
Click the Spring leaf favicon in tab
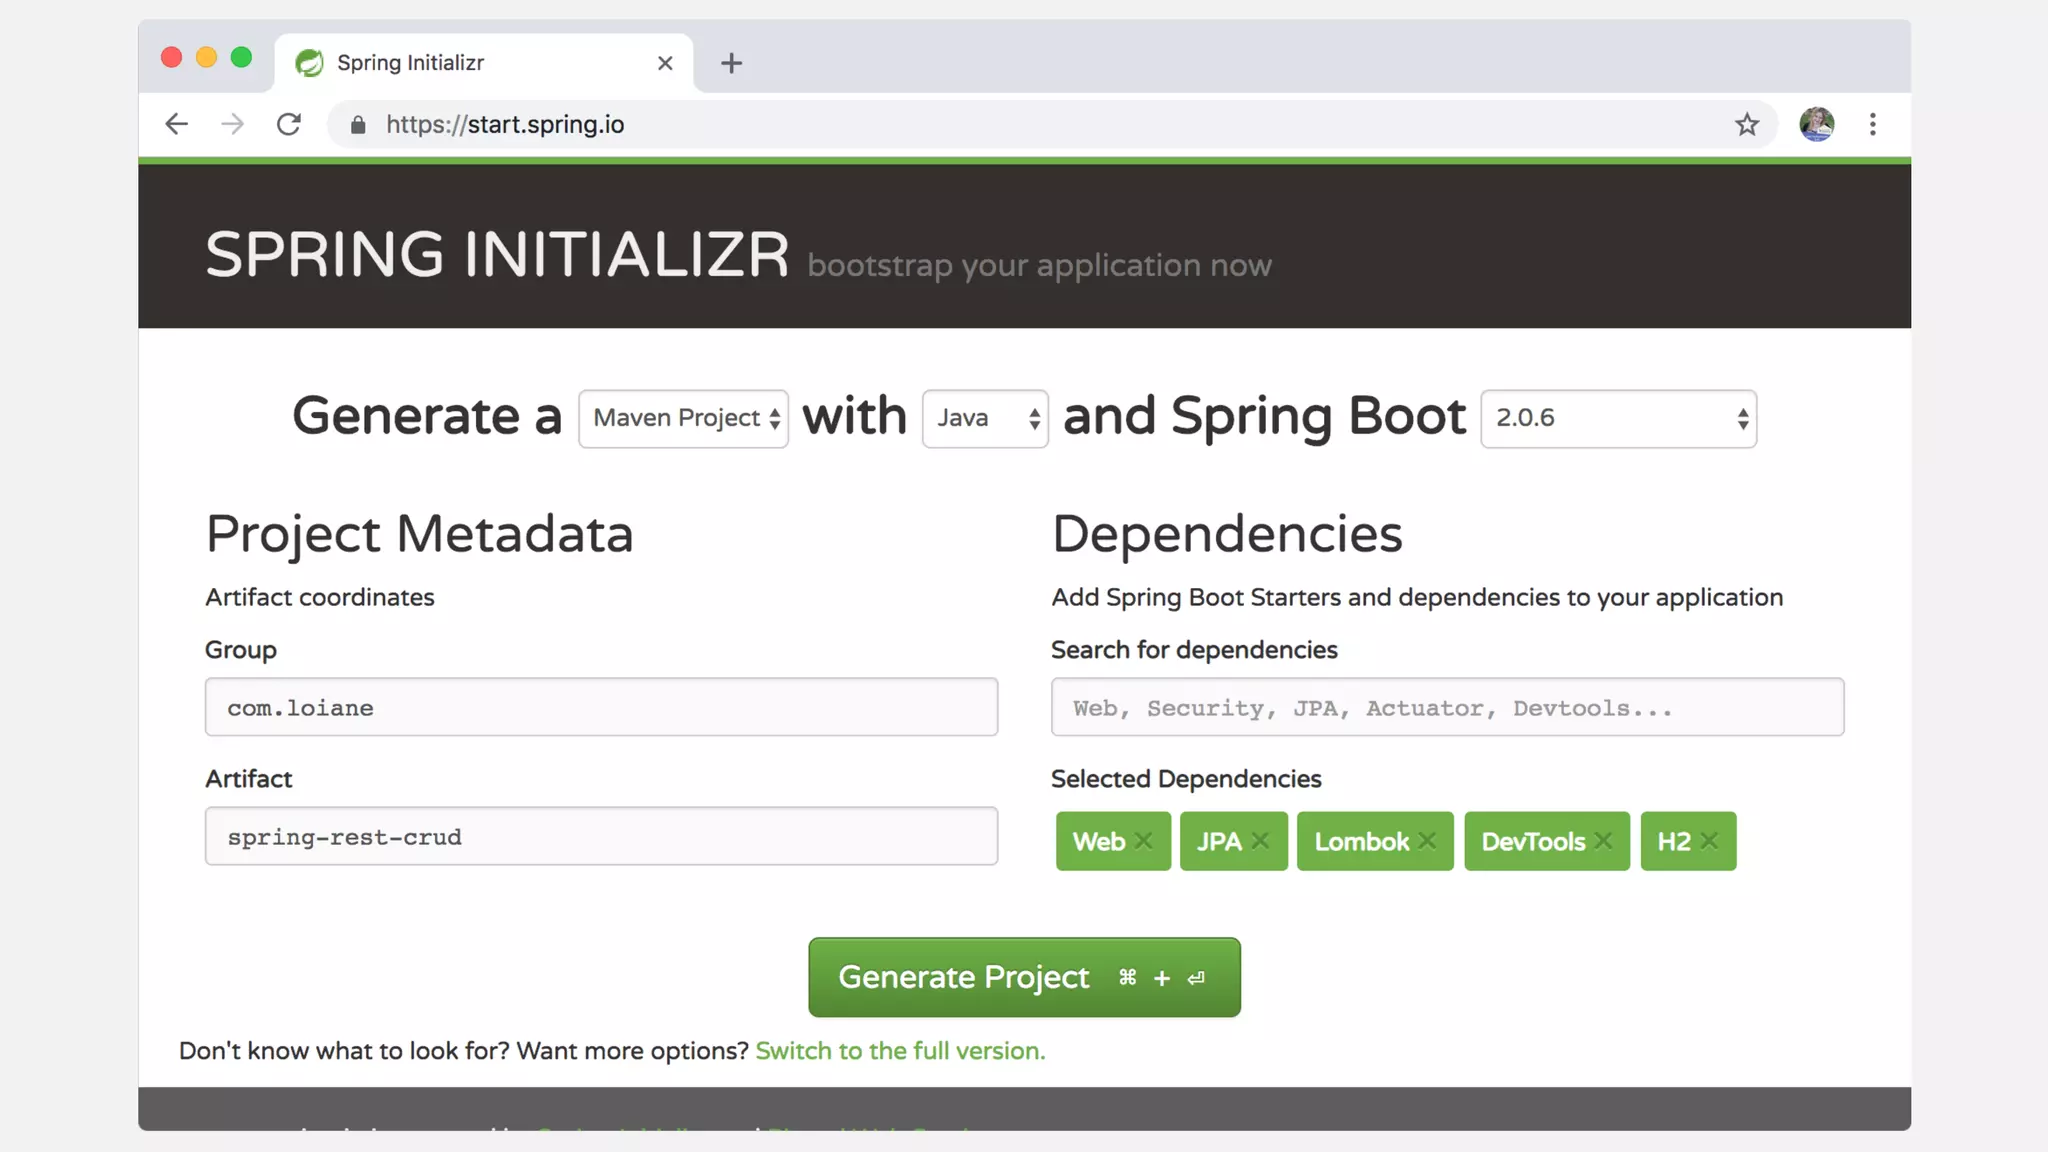pyautogui.click(x=310, y=63)
